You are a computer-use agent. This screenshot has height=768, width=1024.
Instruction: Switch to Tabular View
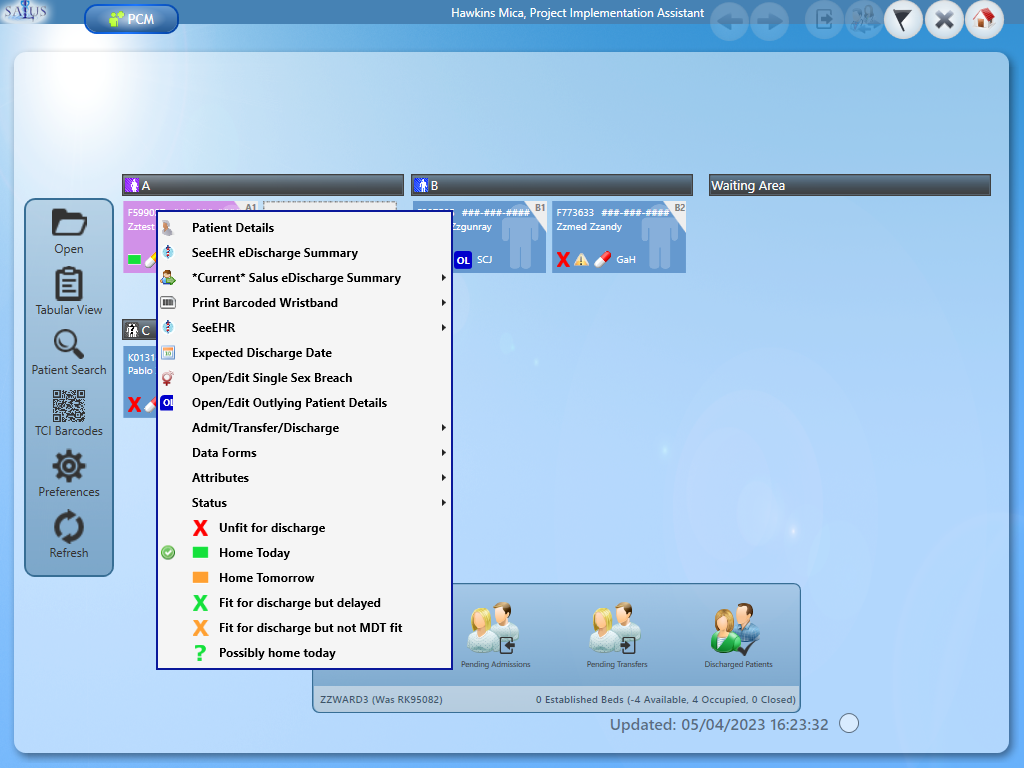69,291
